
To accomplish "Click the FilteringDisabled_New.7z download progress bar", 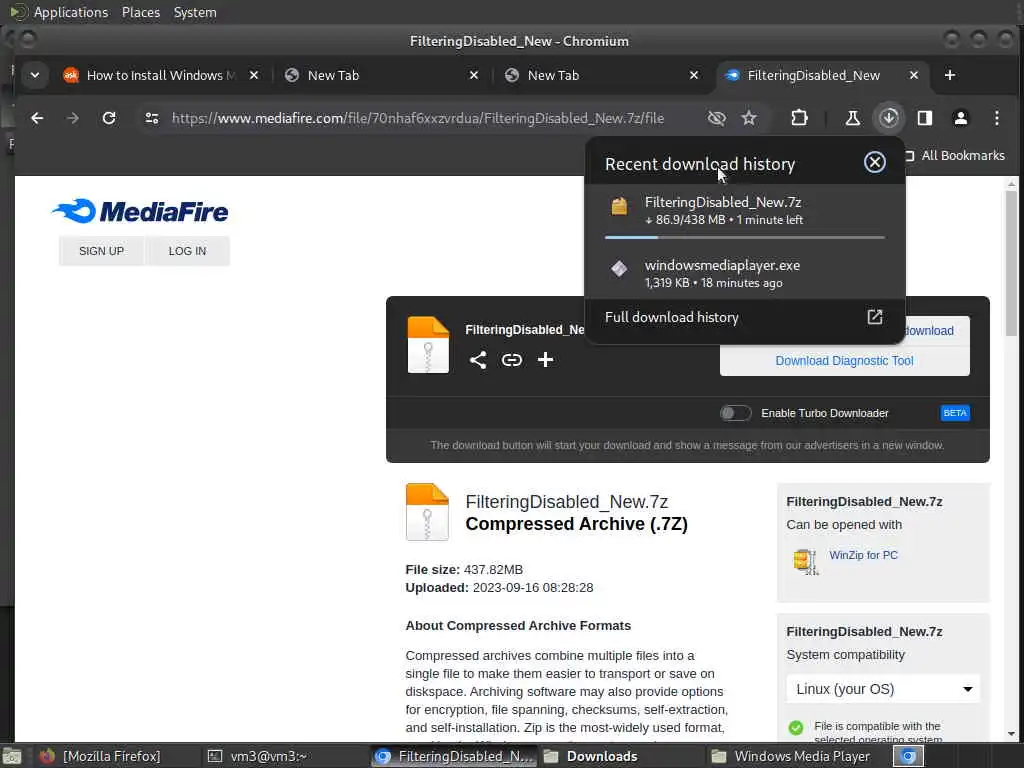I will (744, 238).
